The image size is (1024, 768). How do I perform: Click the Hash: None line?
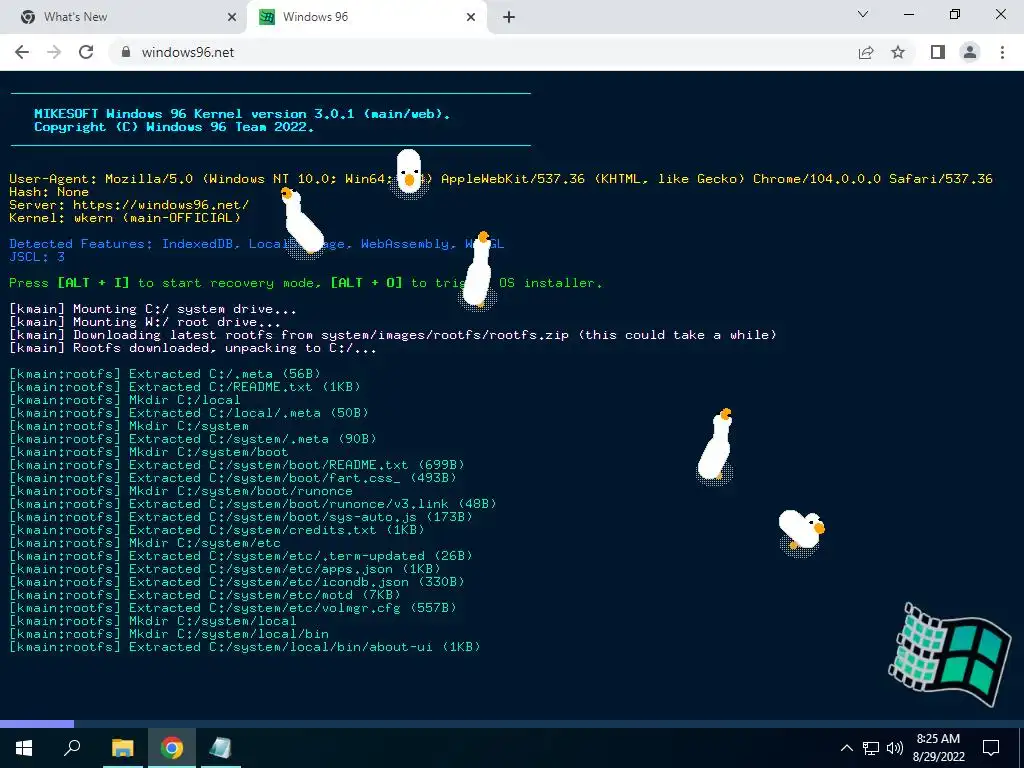pos(49,191)
